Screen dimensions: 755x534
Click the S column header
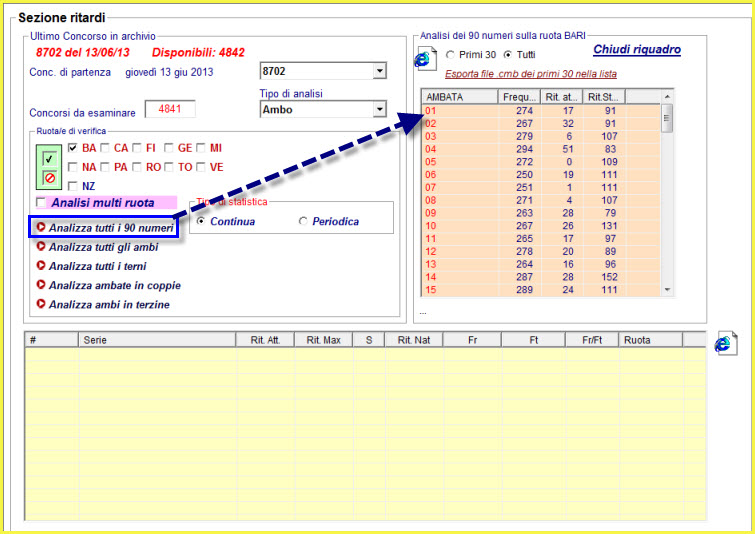point(369,340)
